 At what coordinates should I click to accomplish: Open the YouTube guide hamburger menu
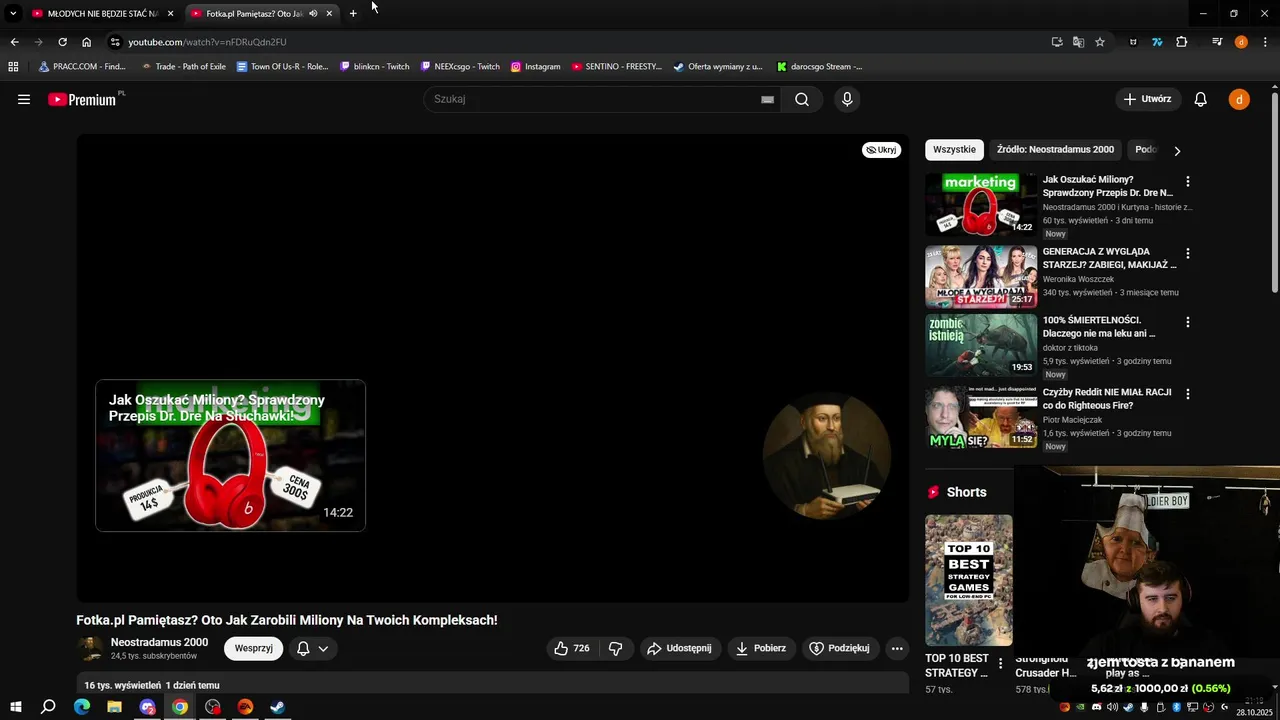(x=24, y=99)
